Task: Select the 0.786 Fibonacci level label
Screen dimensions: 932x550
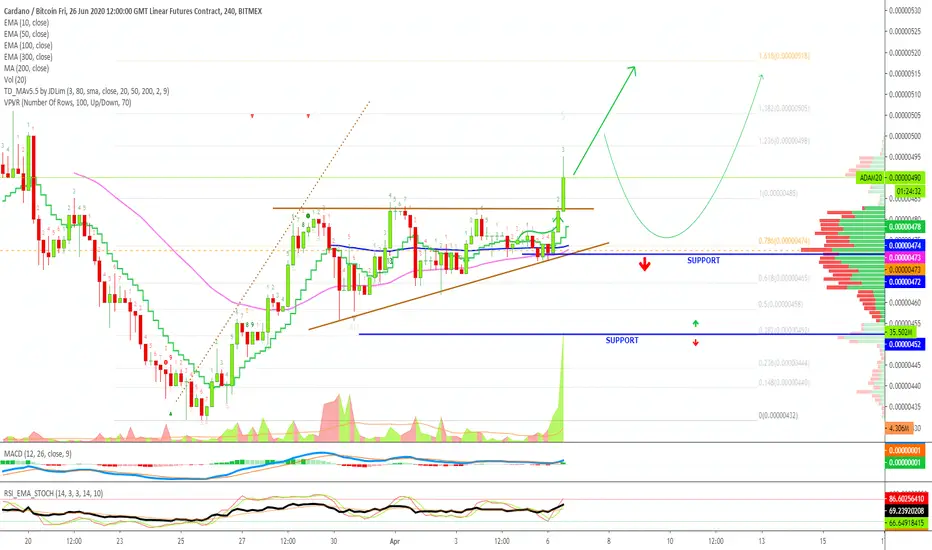Action: click(784, 241)
